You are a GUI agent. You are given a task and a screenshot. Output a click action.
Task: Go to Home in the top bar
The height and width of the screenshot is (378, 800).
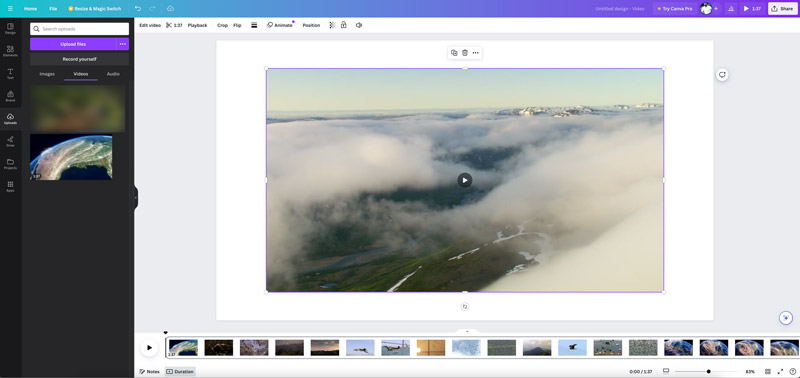pos(31,9)
